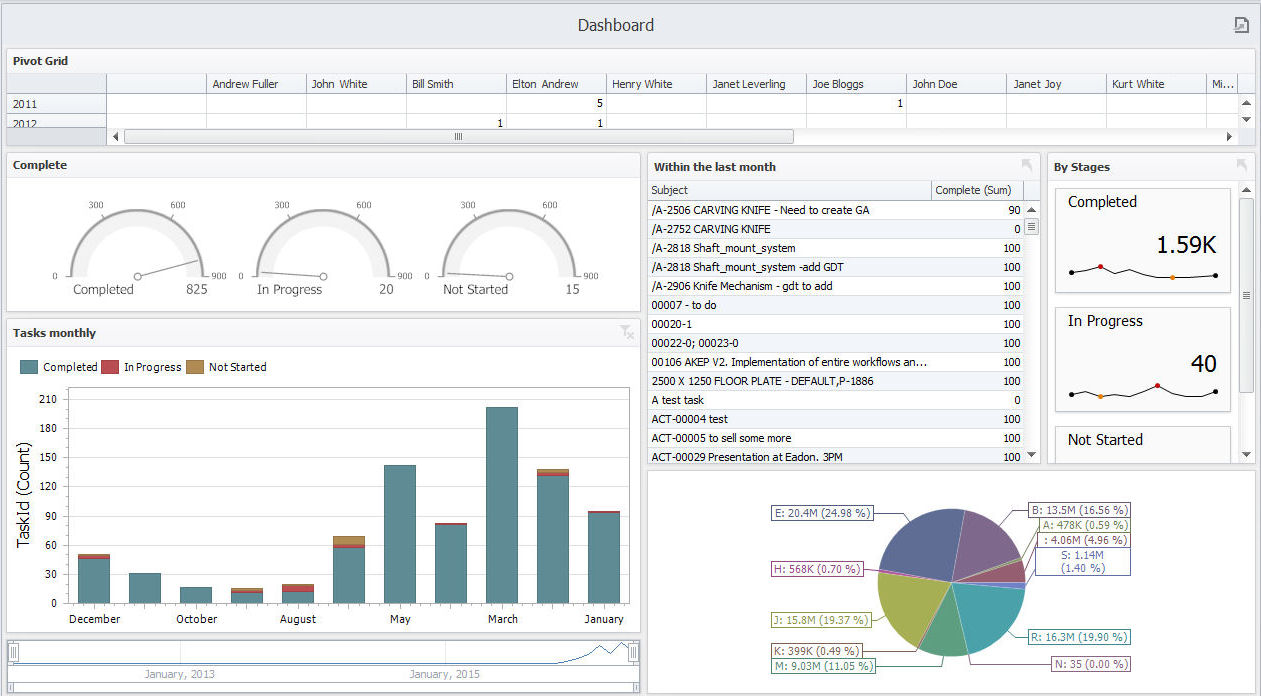Click the By Stages scroll-up arrow
The width and height of the screenshot is (1261, 696).
(1246, 189)
